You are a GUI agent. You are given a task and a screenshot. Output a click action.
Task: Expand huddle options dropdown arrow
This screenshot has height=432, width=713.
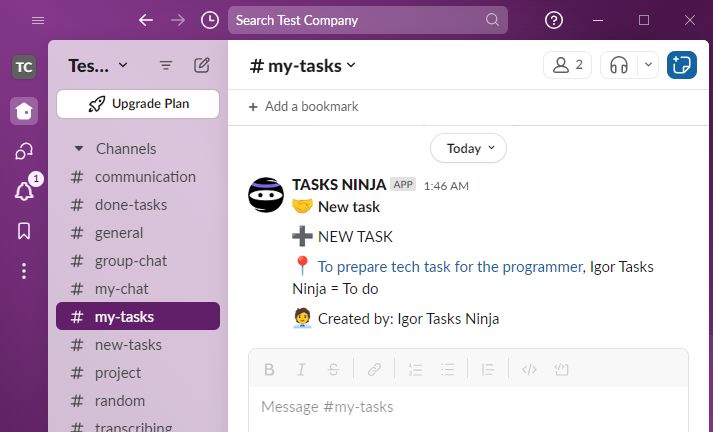tap(648, 65)
